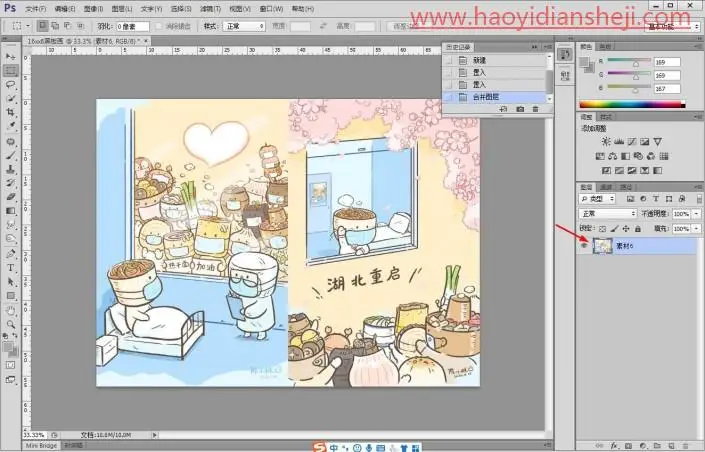Add a Brightness/Contrast adjustment
Screen dimensions: 705x452
(606, 142)
